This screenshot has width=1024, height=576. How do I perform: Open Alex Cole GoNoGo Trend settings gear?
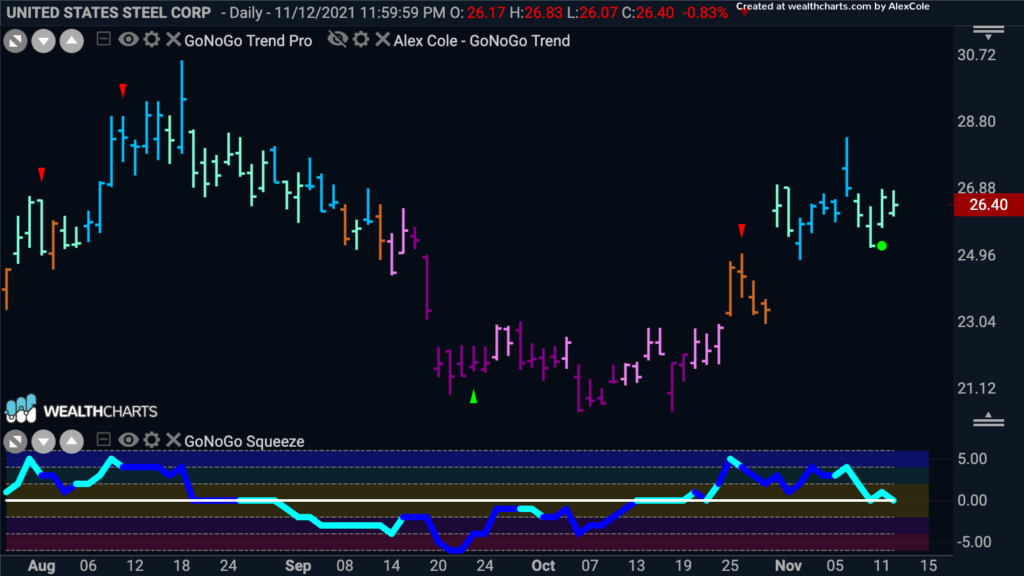click(x=360, y=40)
